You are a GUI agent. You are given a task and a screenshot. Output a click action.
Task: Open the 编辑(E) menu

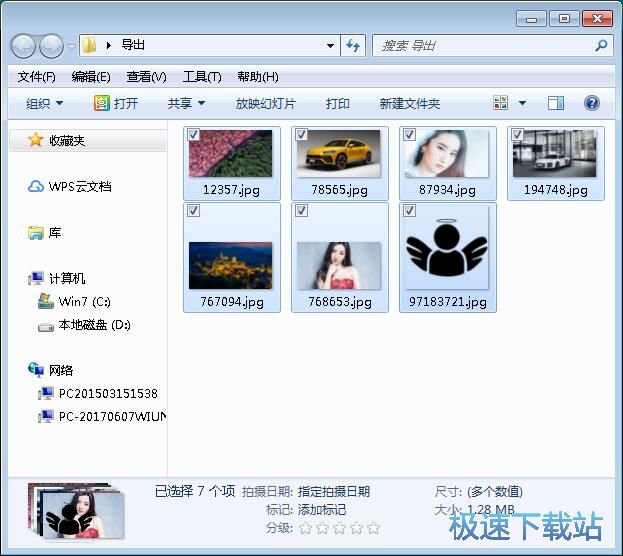coord(91,77)
